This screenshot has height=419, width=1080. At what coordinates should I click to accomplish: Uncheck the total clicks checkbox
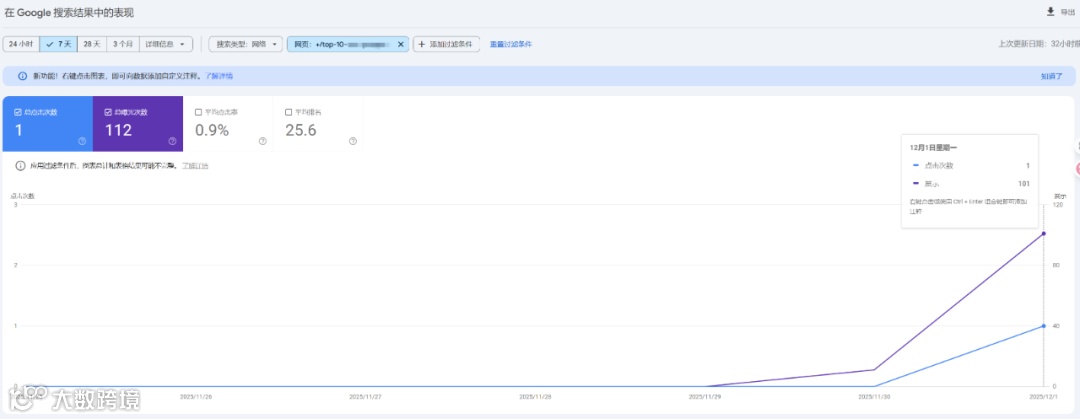coord(18,112)
